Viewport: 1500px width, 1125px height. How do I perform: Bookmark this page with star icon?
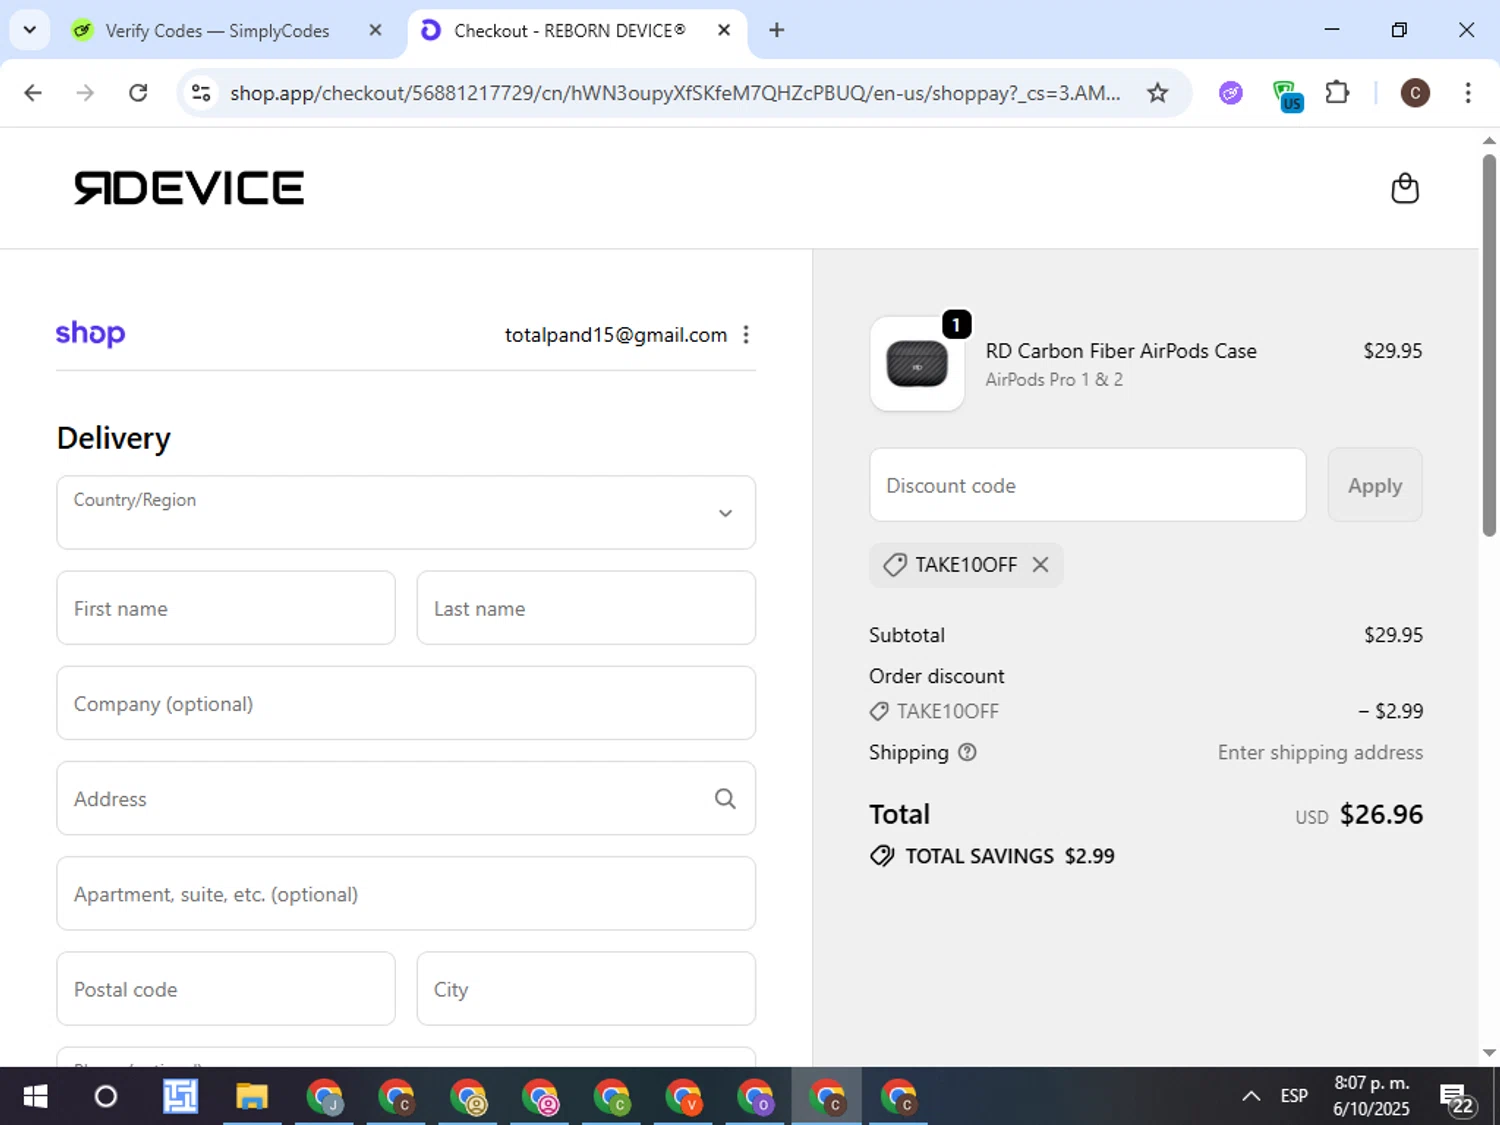coord(1157,93)
